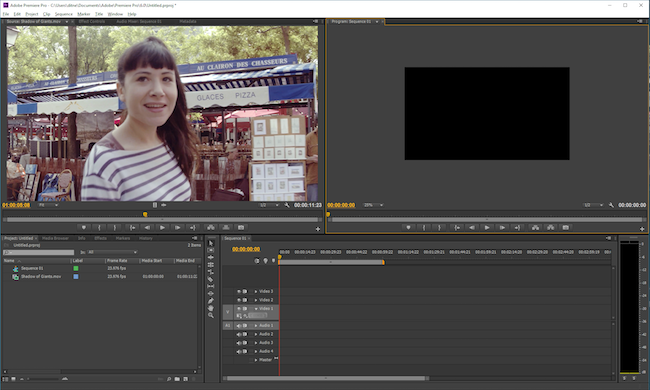The width and height of the screenshot is (650, 390).
Task: Switch Project panel to list view
Action: tap(5, 379)
